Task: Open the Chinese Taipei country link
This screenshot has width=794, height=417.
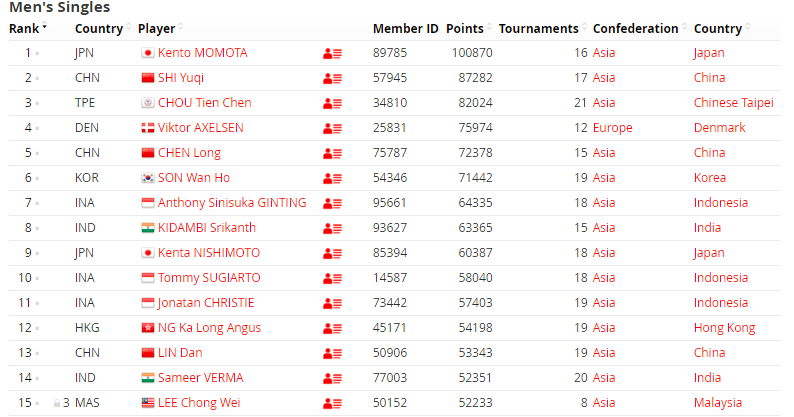Action: point(734,103)
